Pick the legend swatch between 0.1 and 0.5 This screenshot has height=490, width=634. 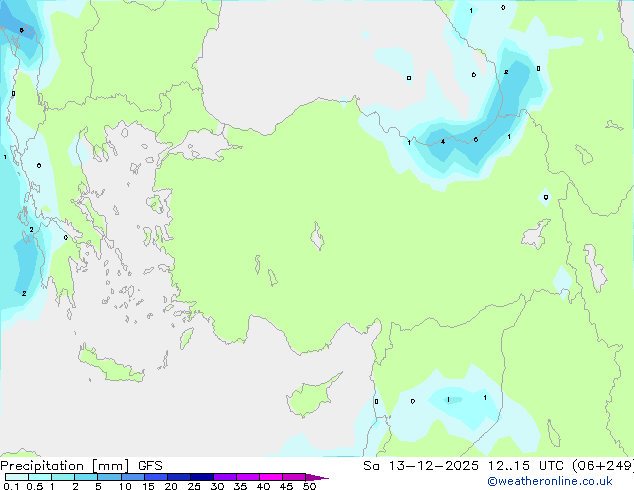click(17, 477)
